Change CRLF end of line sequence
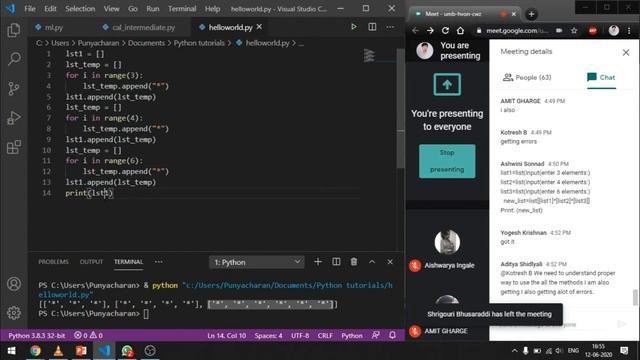Image resolution: width=640 pixels, height=360 pixels. click(325, 336)
